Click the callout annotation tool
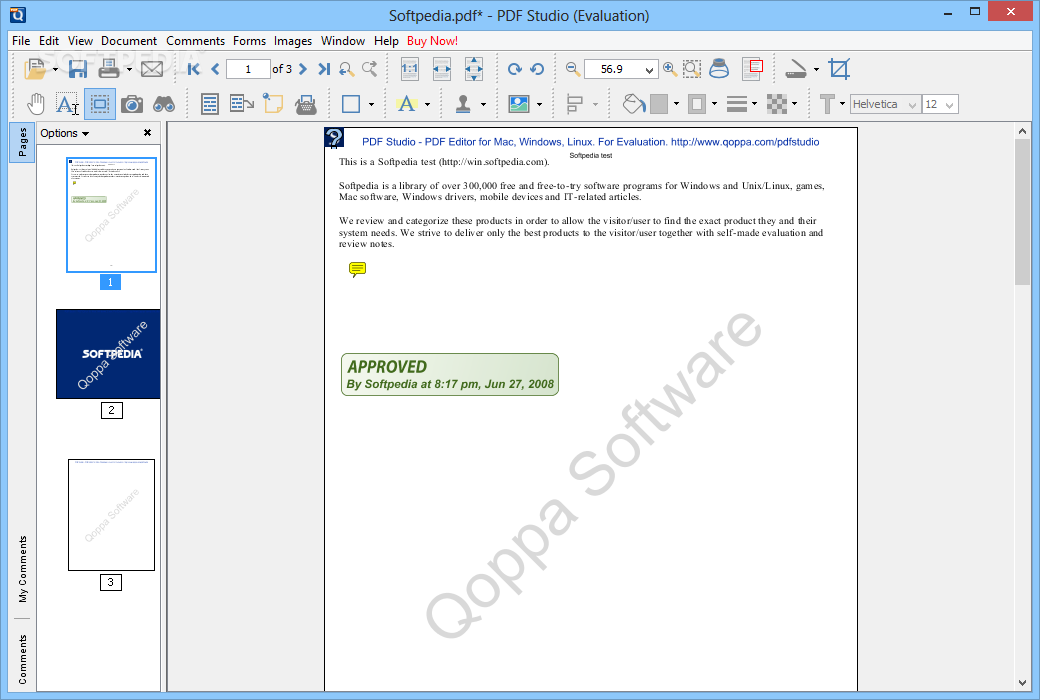1040x700 pixels. (x=242, y=104)
